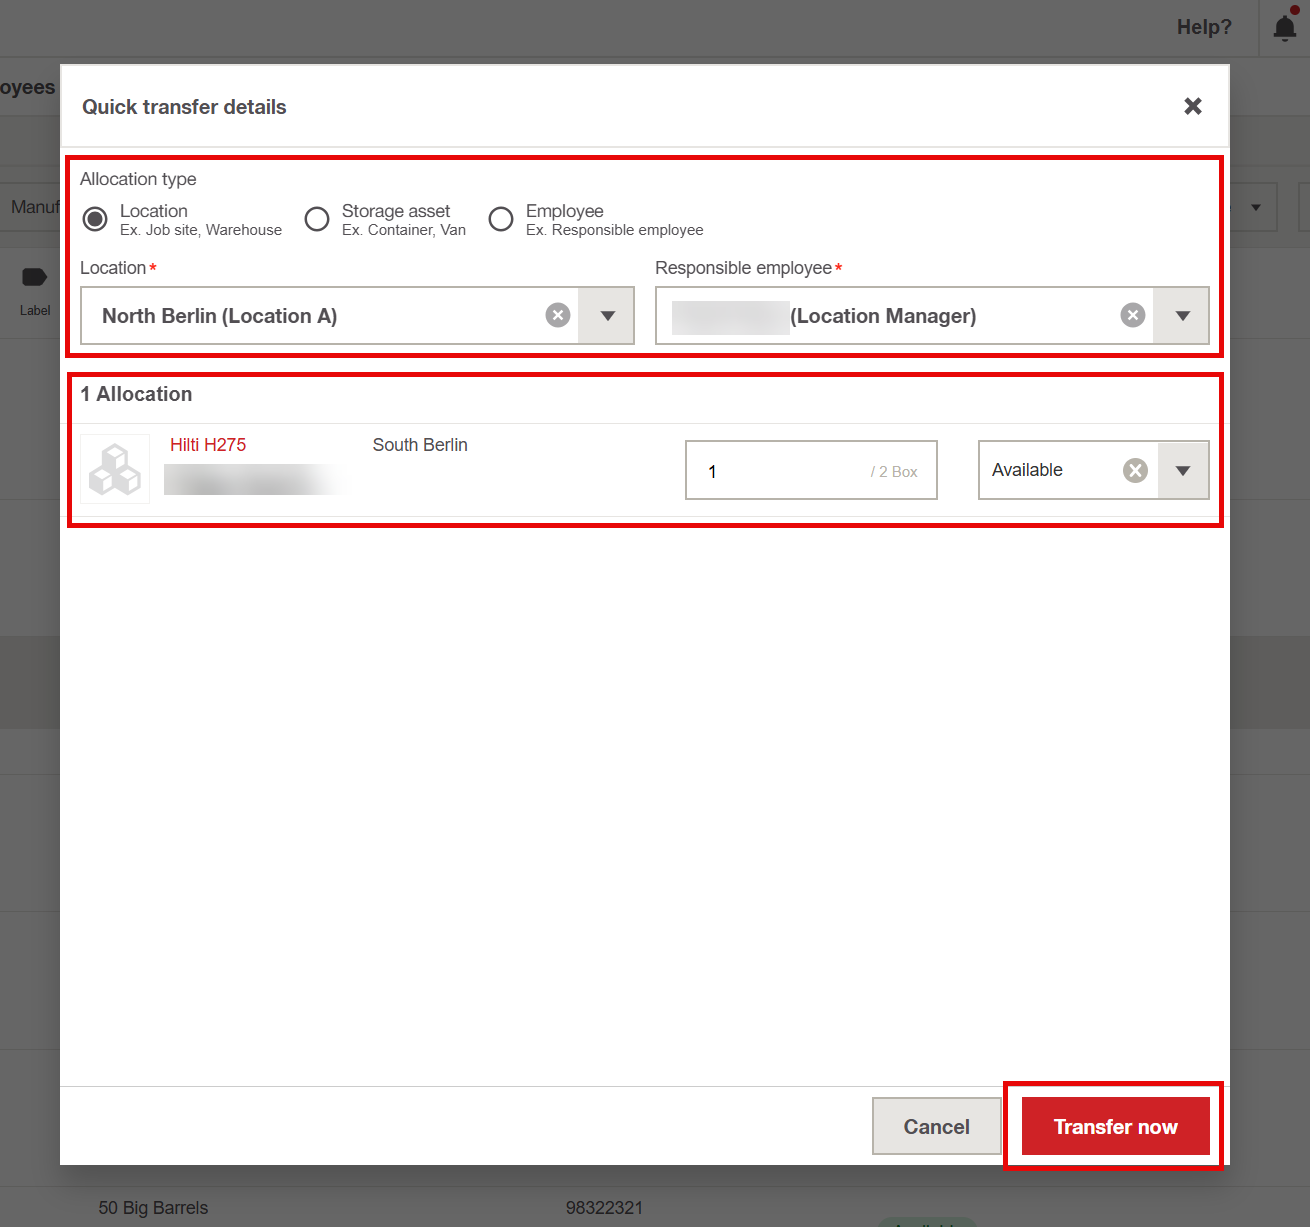Screen dimensions: 1310x1227
Task: Expand the Location dropdown
Action: [607, 316]
